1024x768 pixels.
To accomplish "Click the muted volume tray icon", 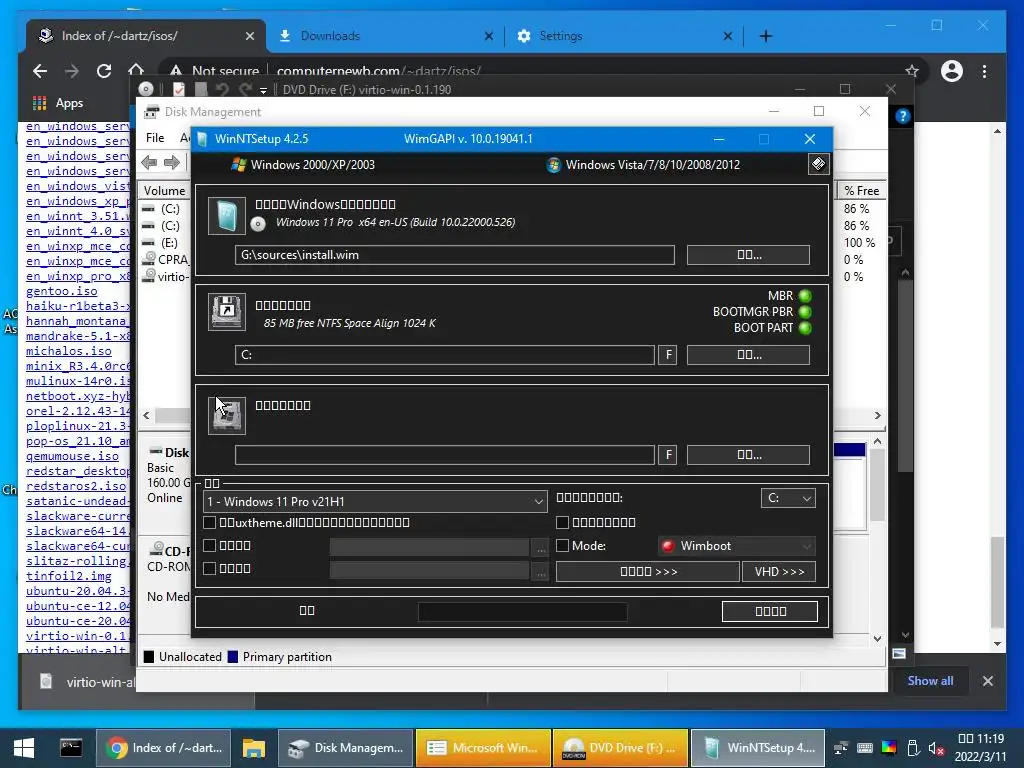I will pyautogui.click(x=936, y=748).
